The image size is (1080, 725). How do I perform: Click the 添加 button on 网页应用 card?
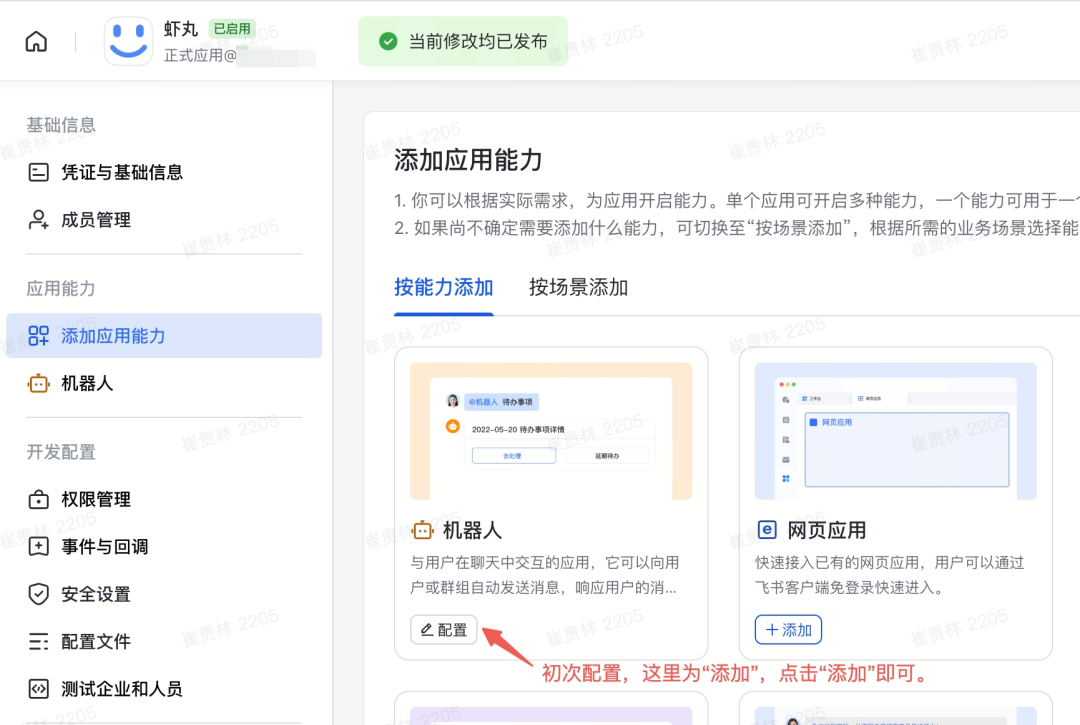pos(788,629)
